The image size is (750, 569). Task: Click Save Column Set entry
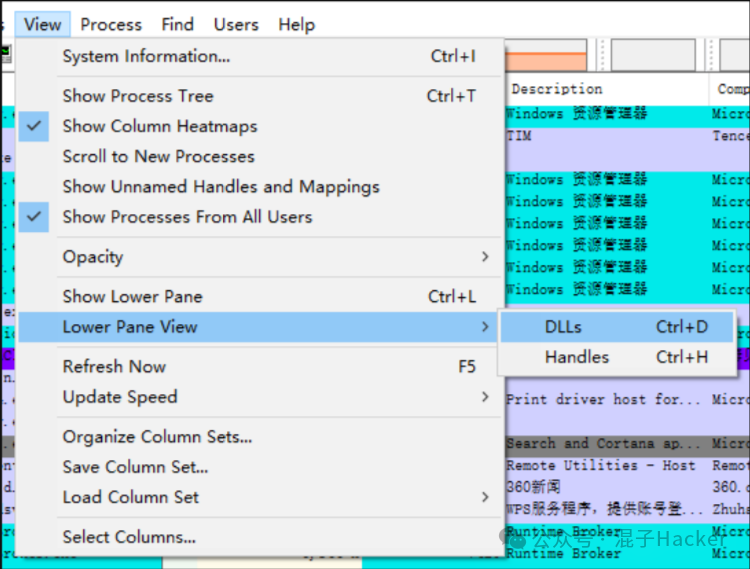point(261,467)
